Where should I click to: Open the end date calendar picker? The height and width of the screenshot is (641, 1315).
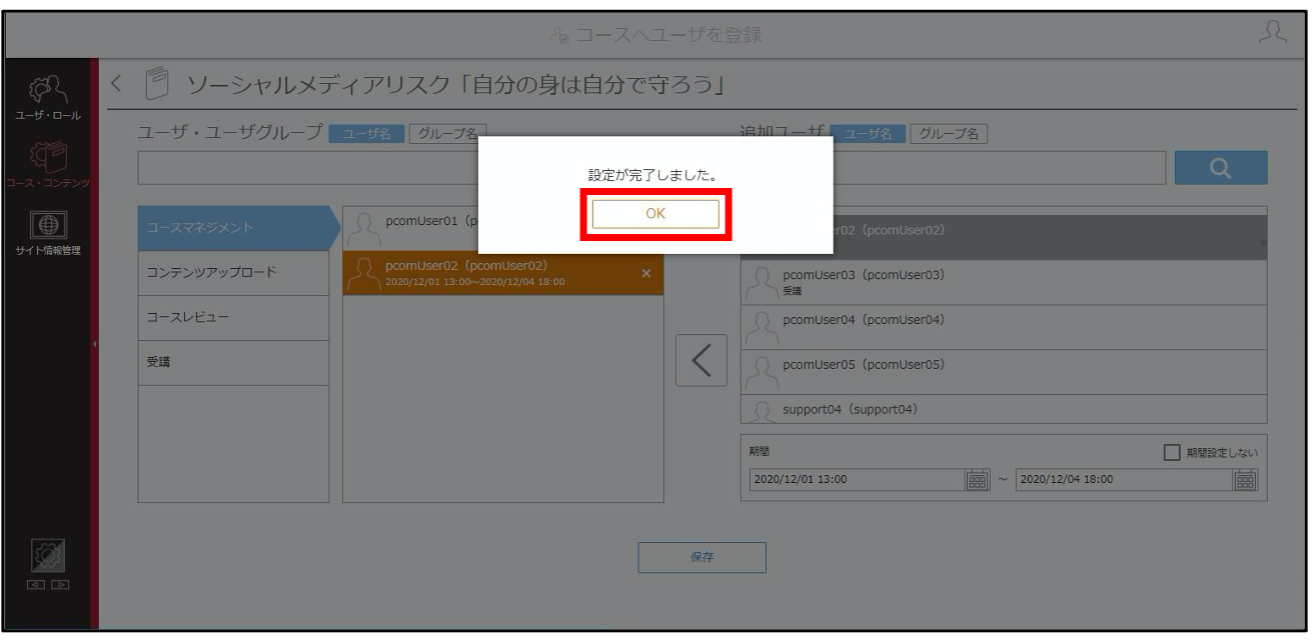click(x=1245, y=478)
